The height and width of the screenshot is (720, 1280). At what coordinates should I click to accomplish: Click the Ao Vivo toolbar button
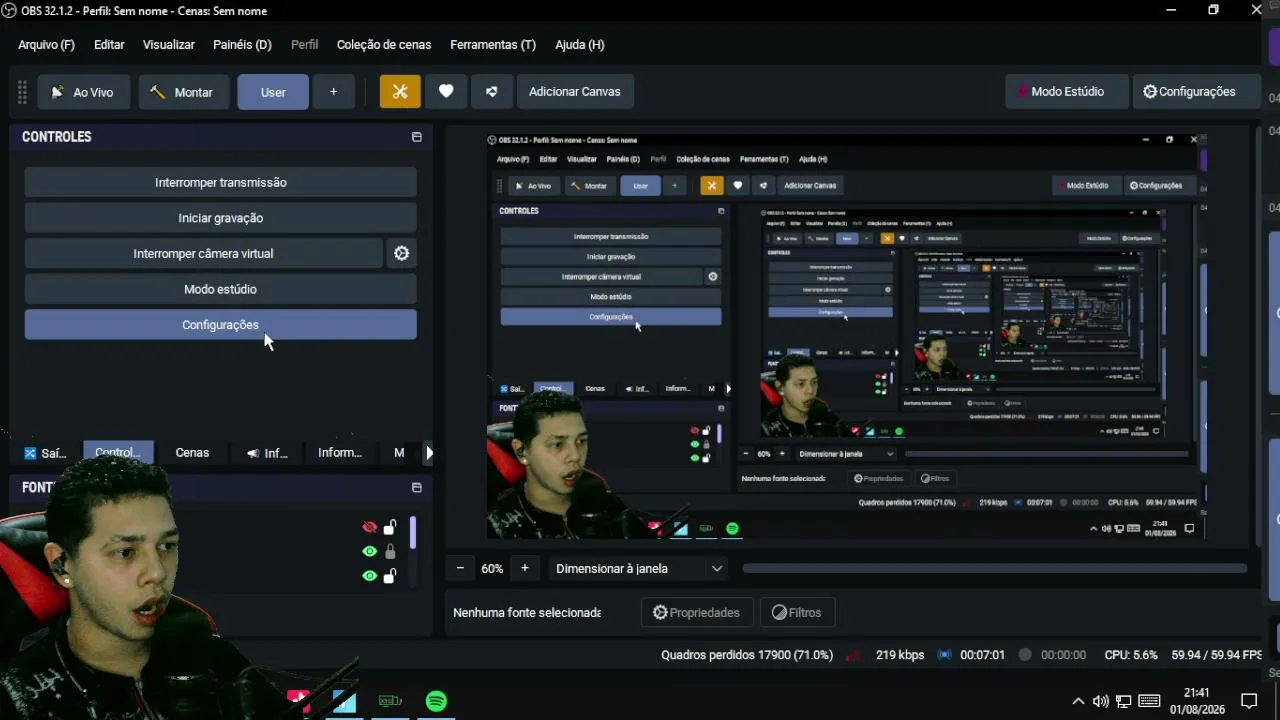pos(84,92)
